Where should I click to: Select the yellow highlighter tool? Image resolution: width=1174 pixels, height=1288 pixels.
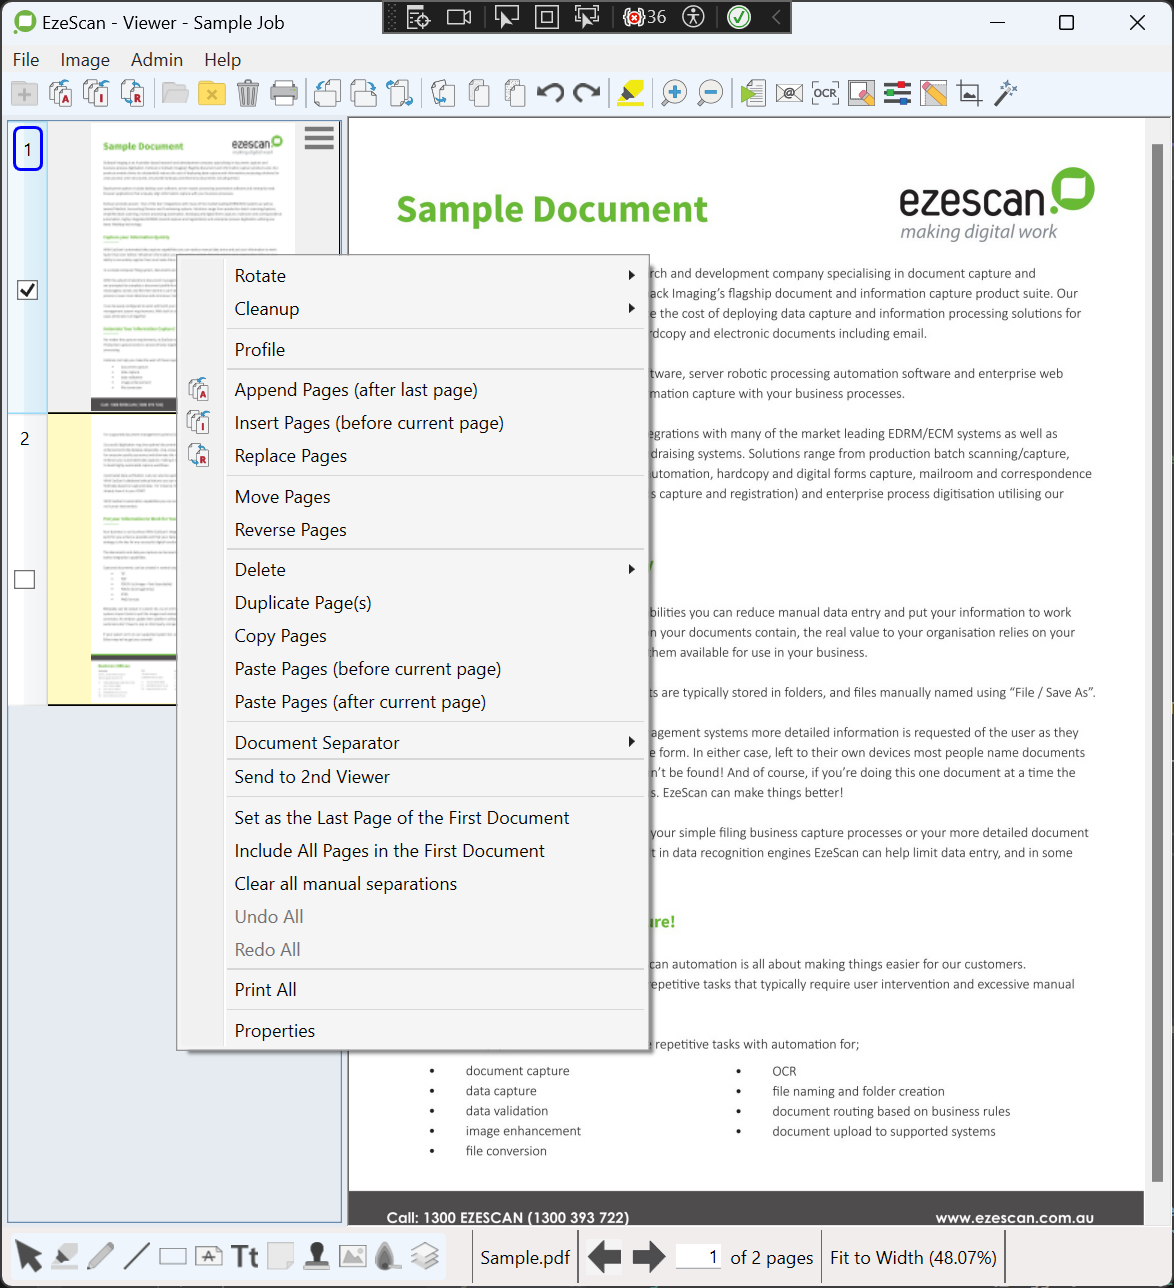[x=630, y=94]
